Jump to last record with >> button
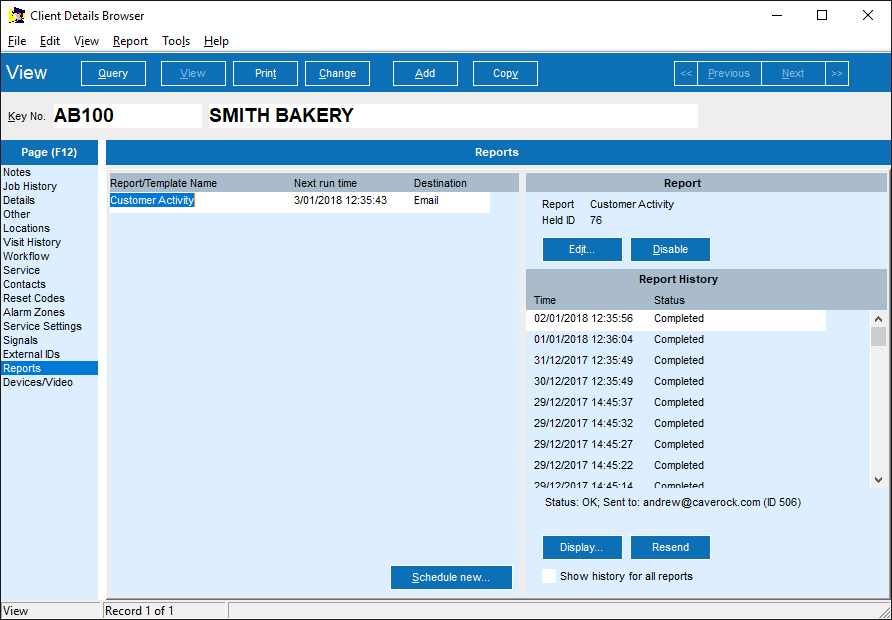This screenshot has height=620, width=892. tap(837, 73)
